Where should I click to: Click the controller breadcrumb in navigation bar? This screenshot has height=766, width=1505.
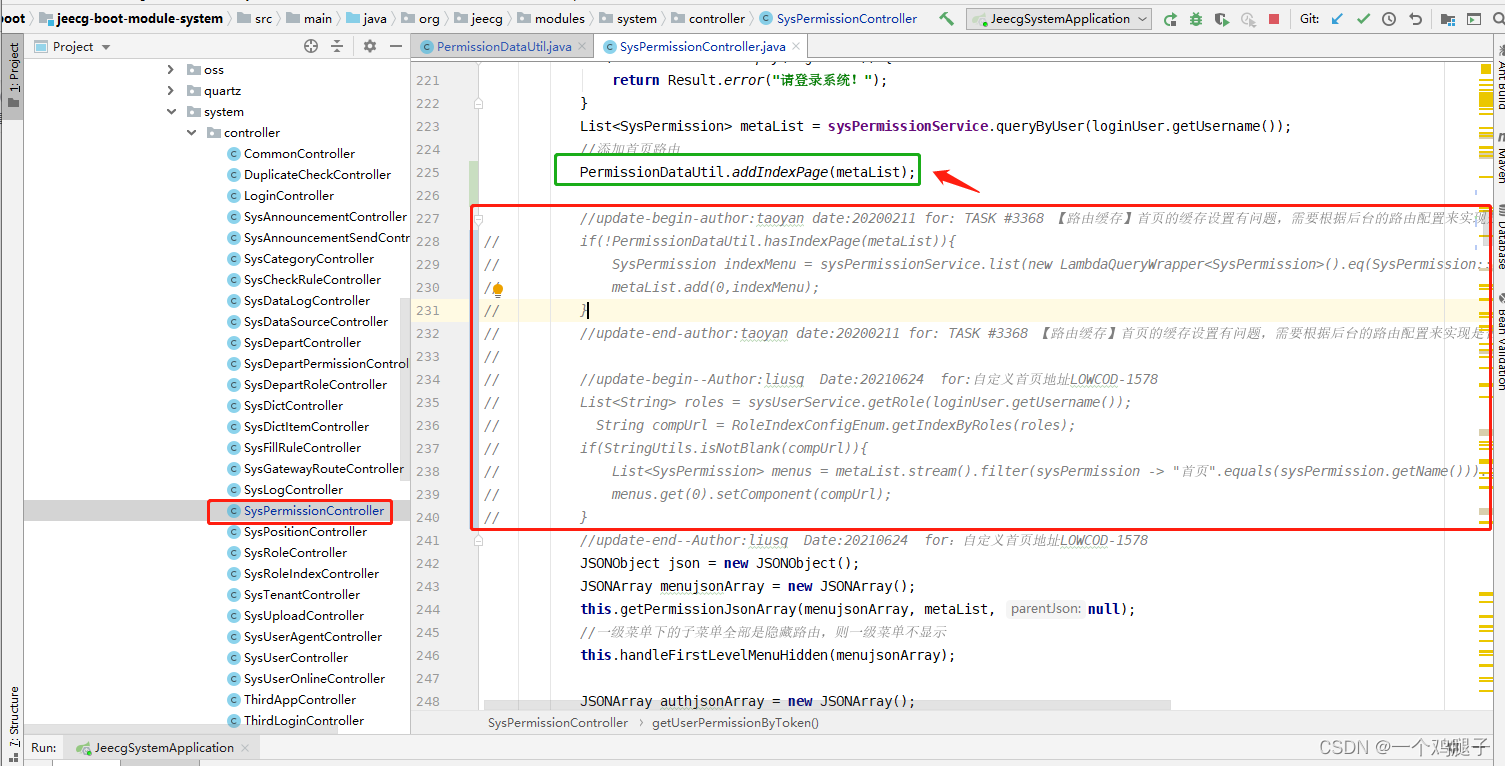pyautogui.click(x=717, y=18)
